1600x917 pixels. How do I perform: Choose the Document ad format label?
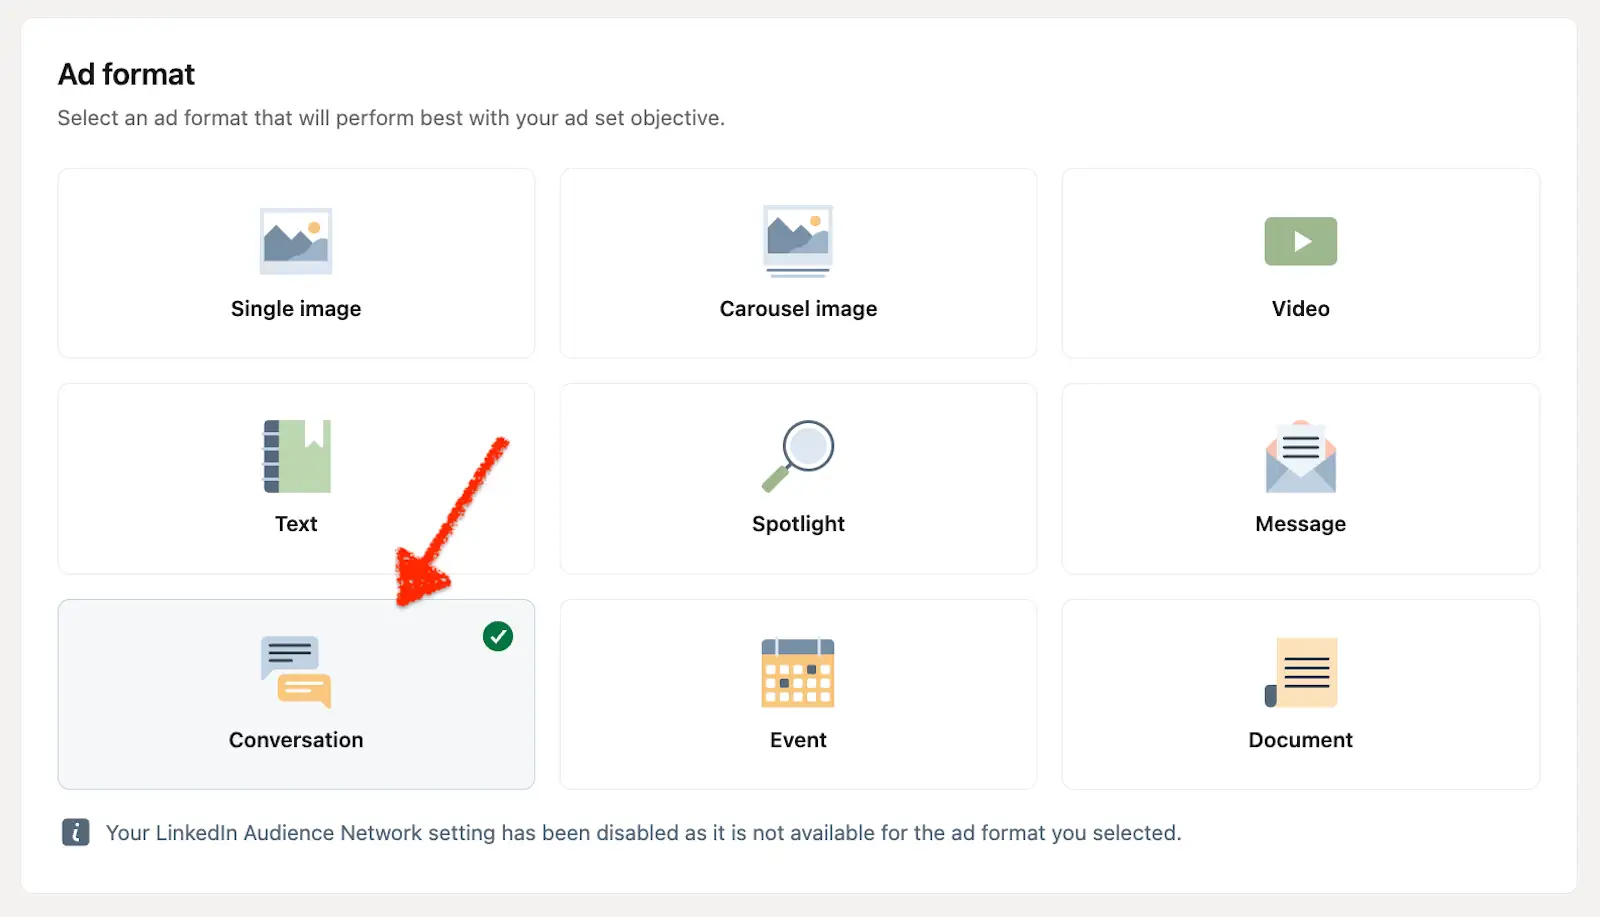[x=1300, y=740]
